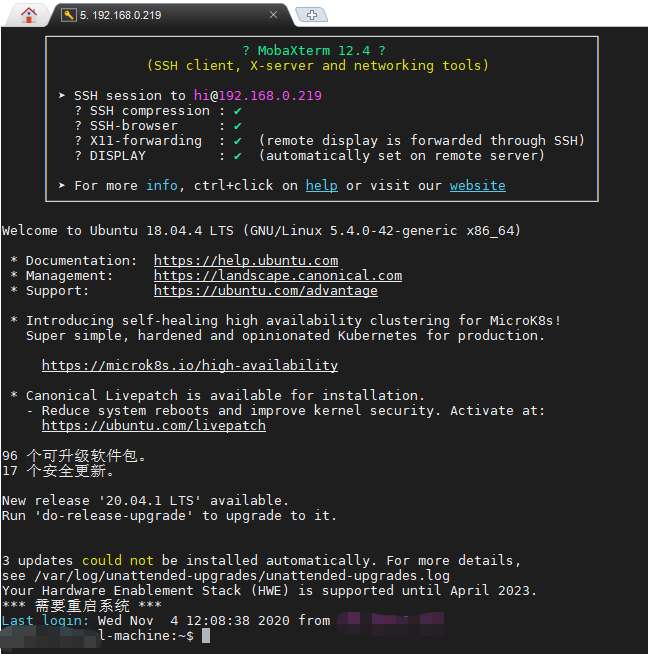
Task: Click the SSH-browser checkmark
Action: [x=238, y=126]
